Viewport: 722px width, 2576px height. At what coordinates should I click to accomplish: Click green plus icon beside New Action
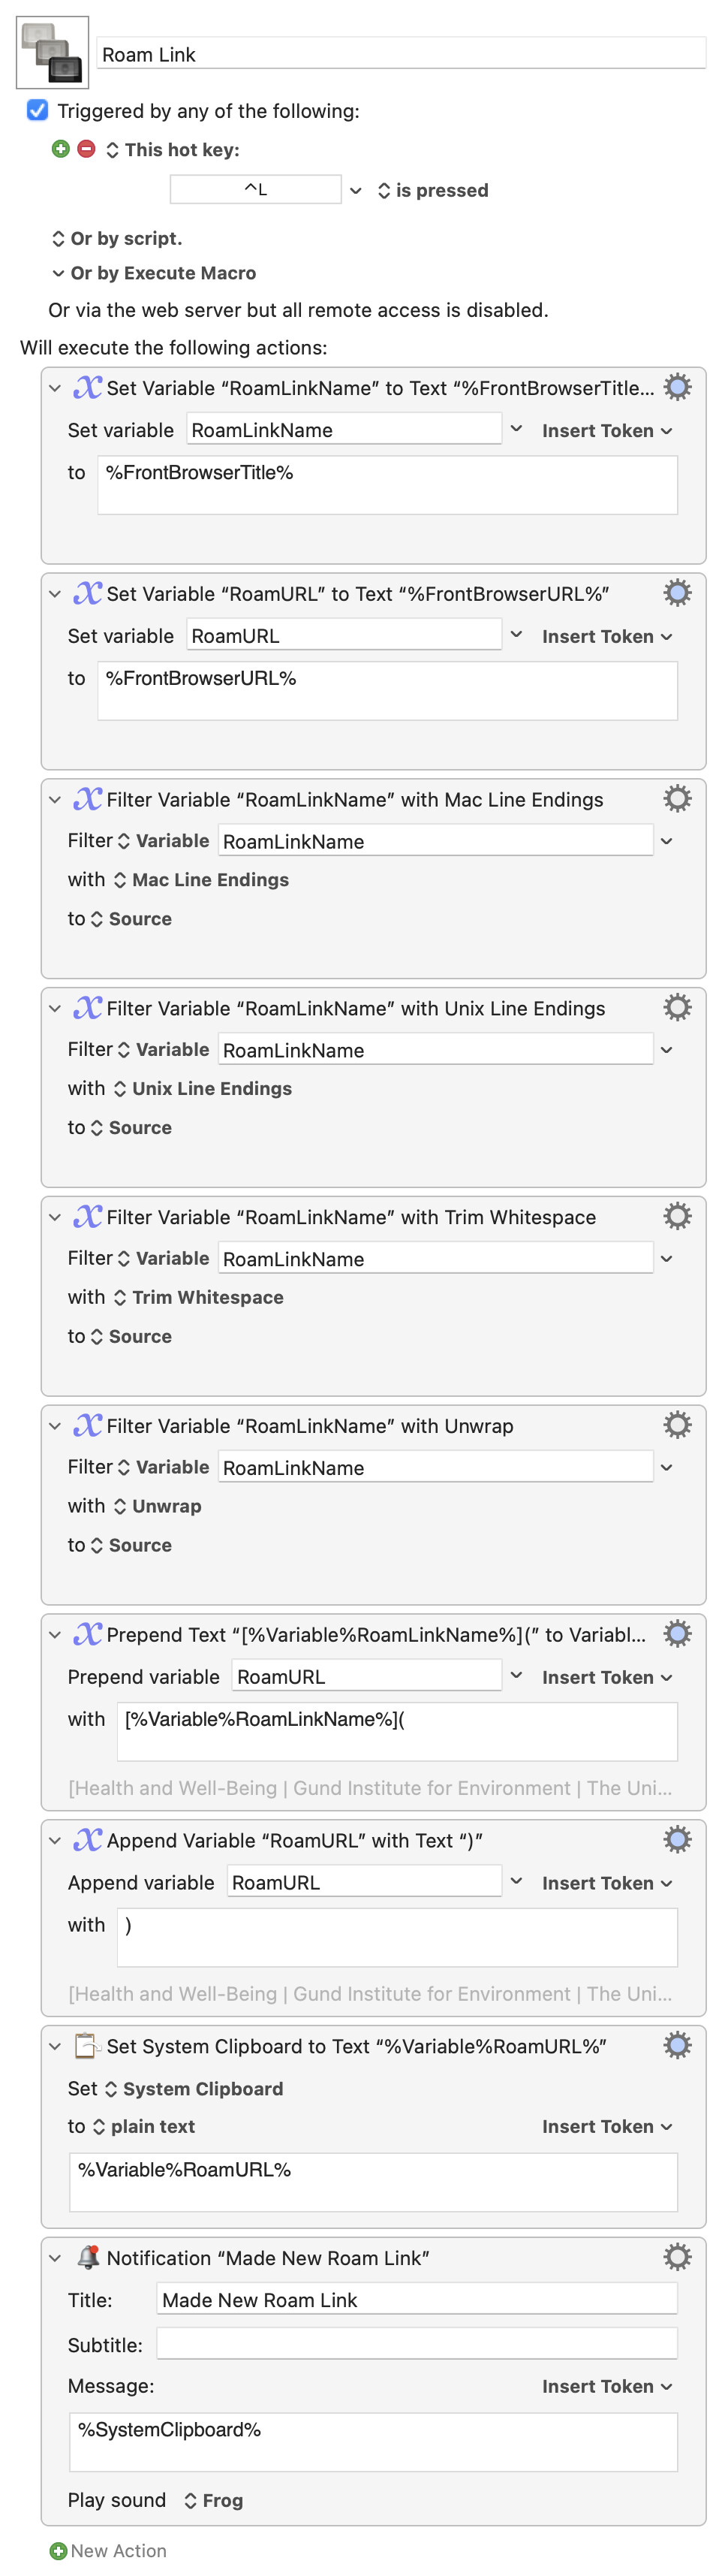click(x=58, y=2551)
